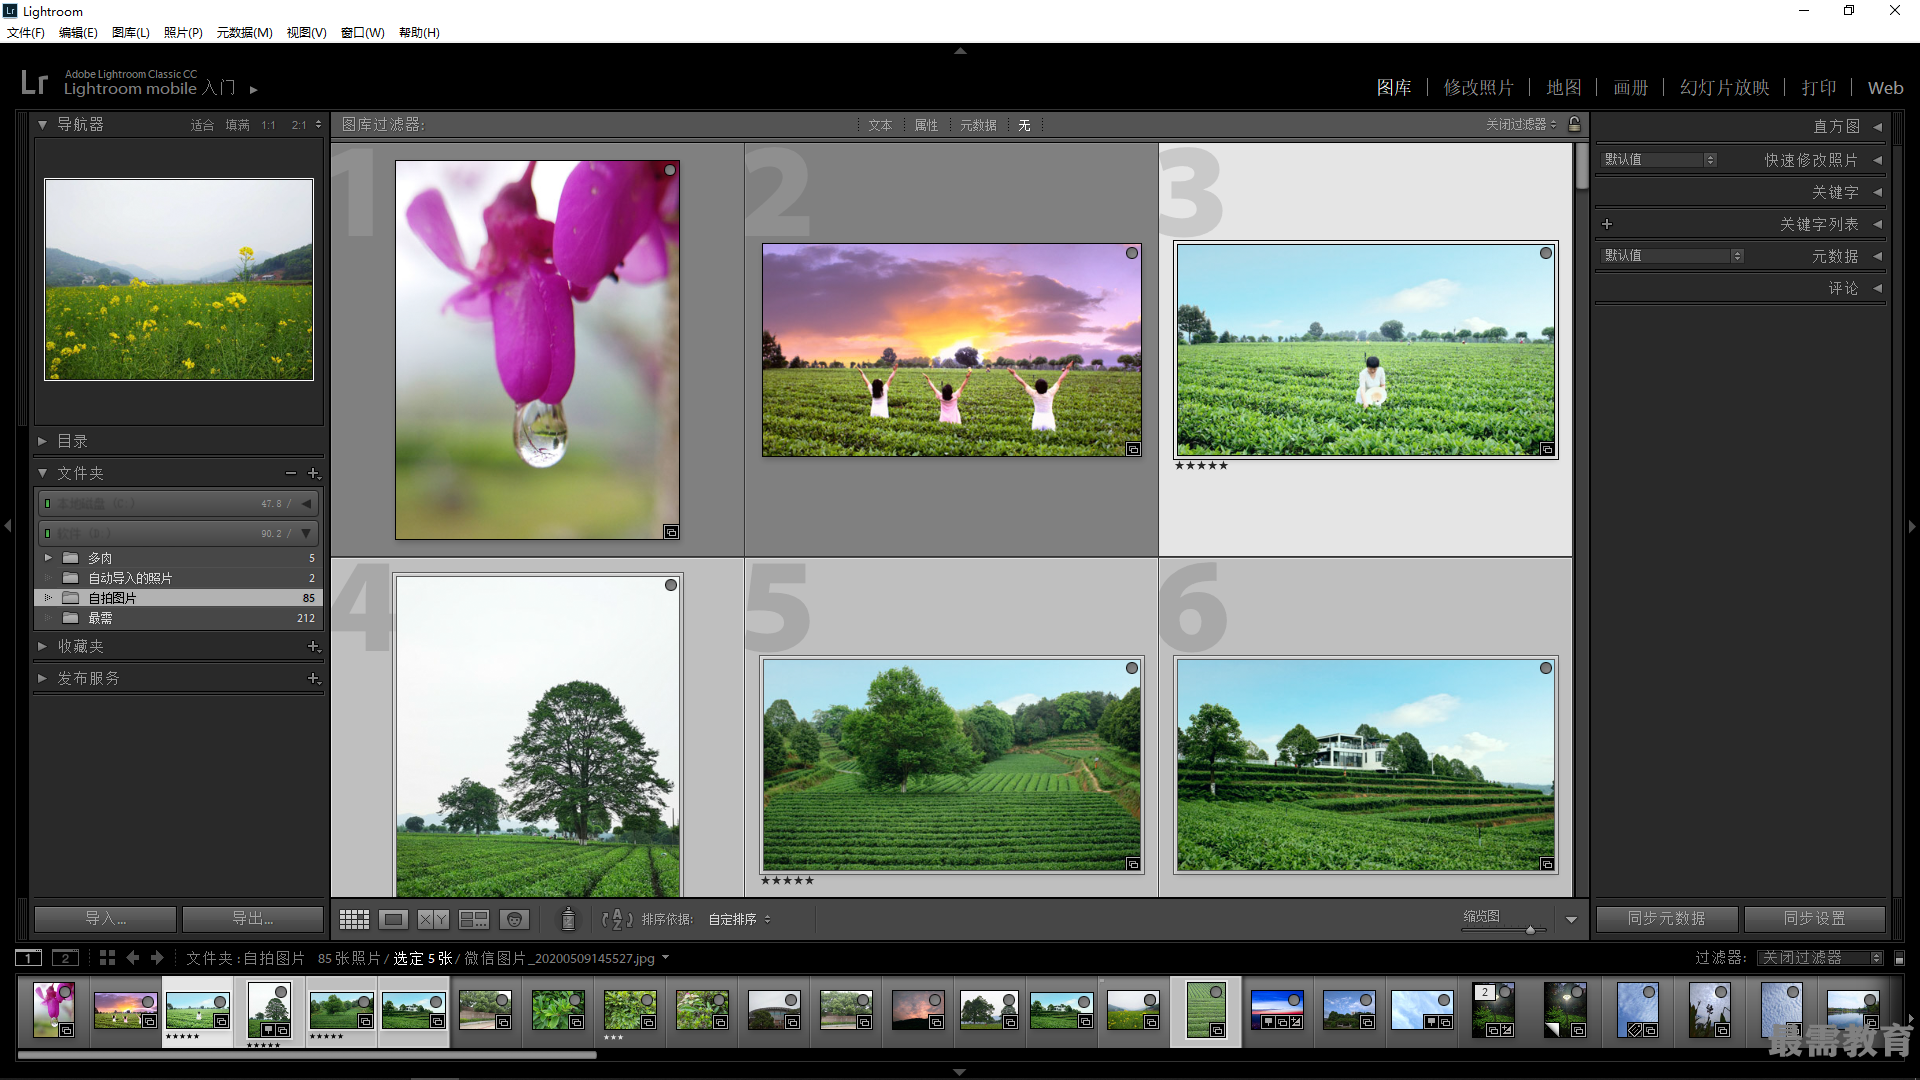Open the 元数据(M) menu
1920x1080 pixels.
(244, 32)
